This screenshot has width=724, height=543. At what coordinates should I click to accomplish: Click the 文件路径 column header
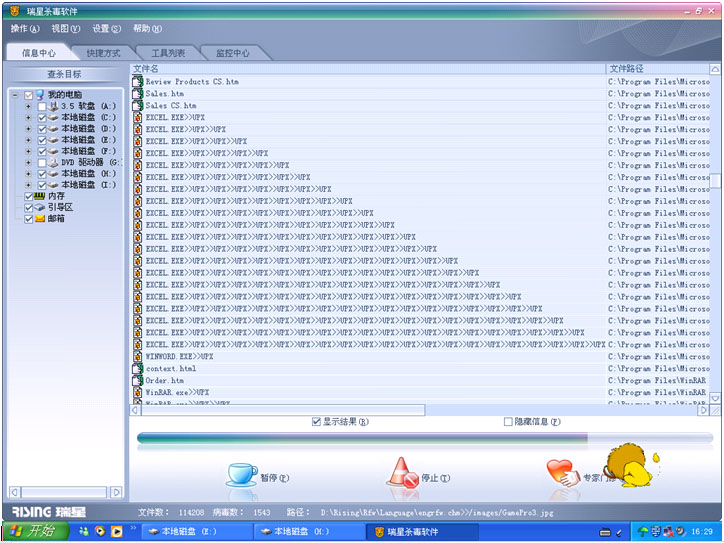coord(658,69)
